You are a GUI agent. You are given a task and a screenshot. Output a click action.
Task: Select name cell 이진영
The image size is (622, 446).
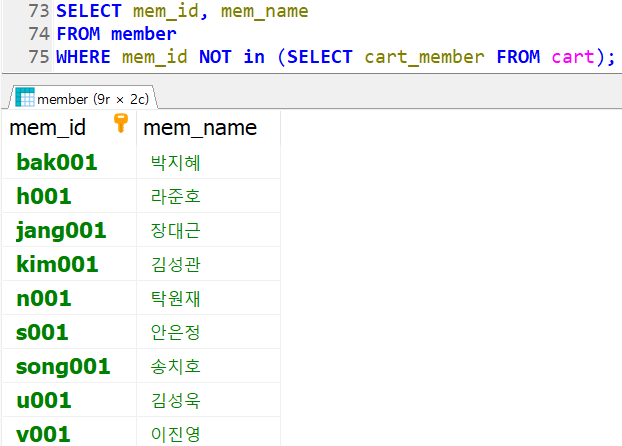coord(208,432)
